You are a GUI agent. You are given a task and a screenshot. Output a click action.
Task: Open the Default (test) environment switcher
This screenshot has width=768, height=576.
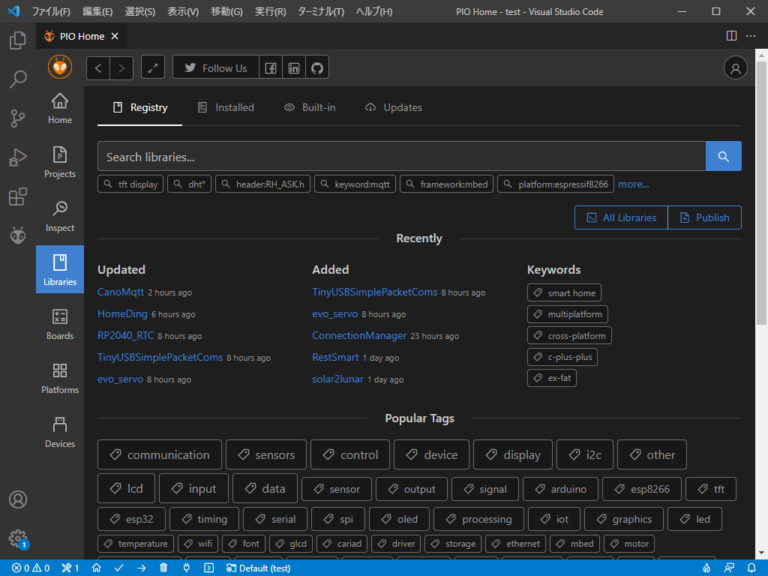pos(257,567)
